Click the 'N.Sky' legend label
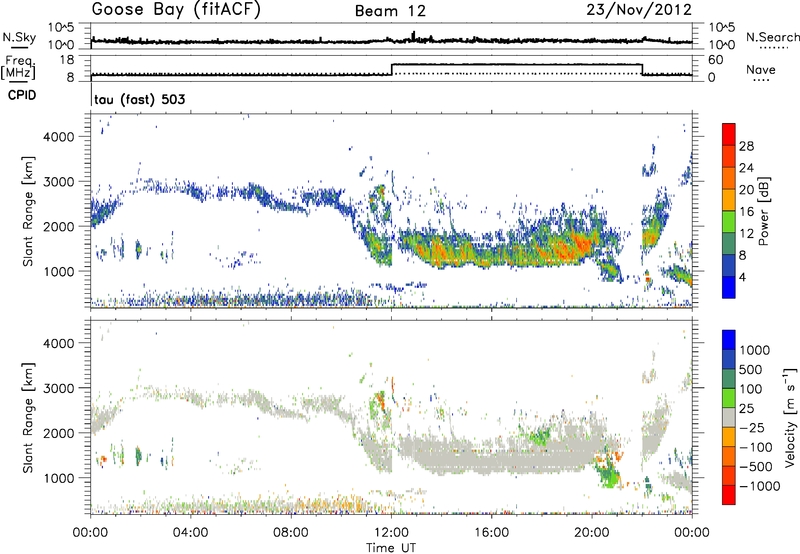Image resolution: width=800 pixels, height=554 pixels. click(x=19, y=38)
